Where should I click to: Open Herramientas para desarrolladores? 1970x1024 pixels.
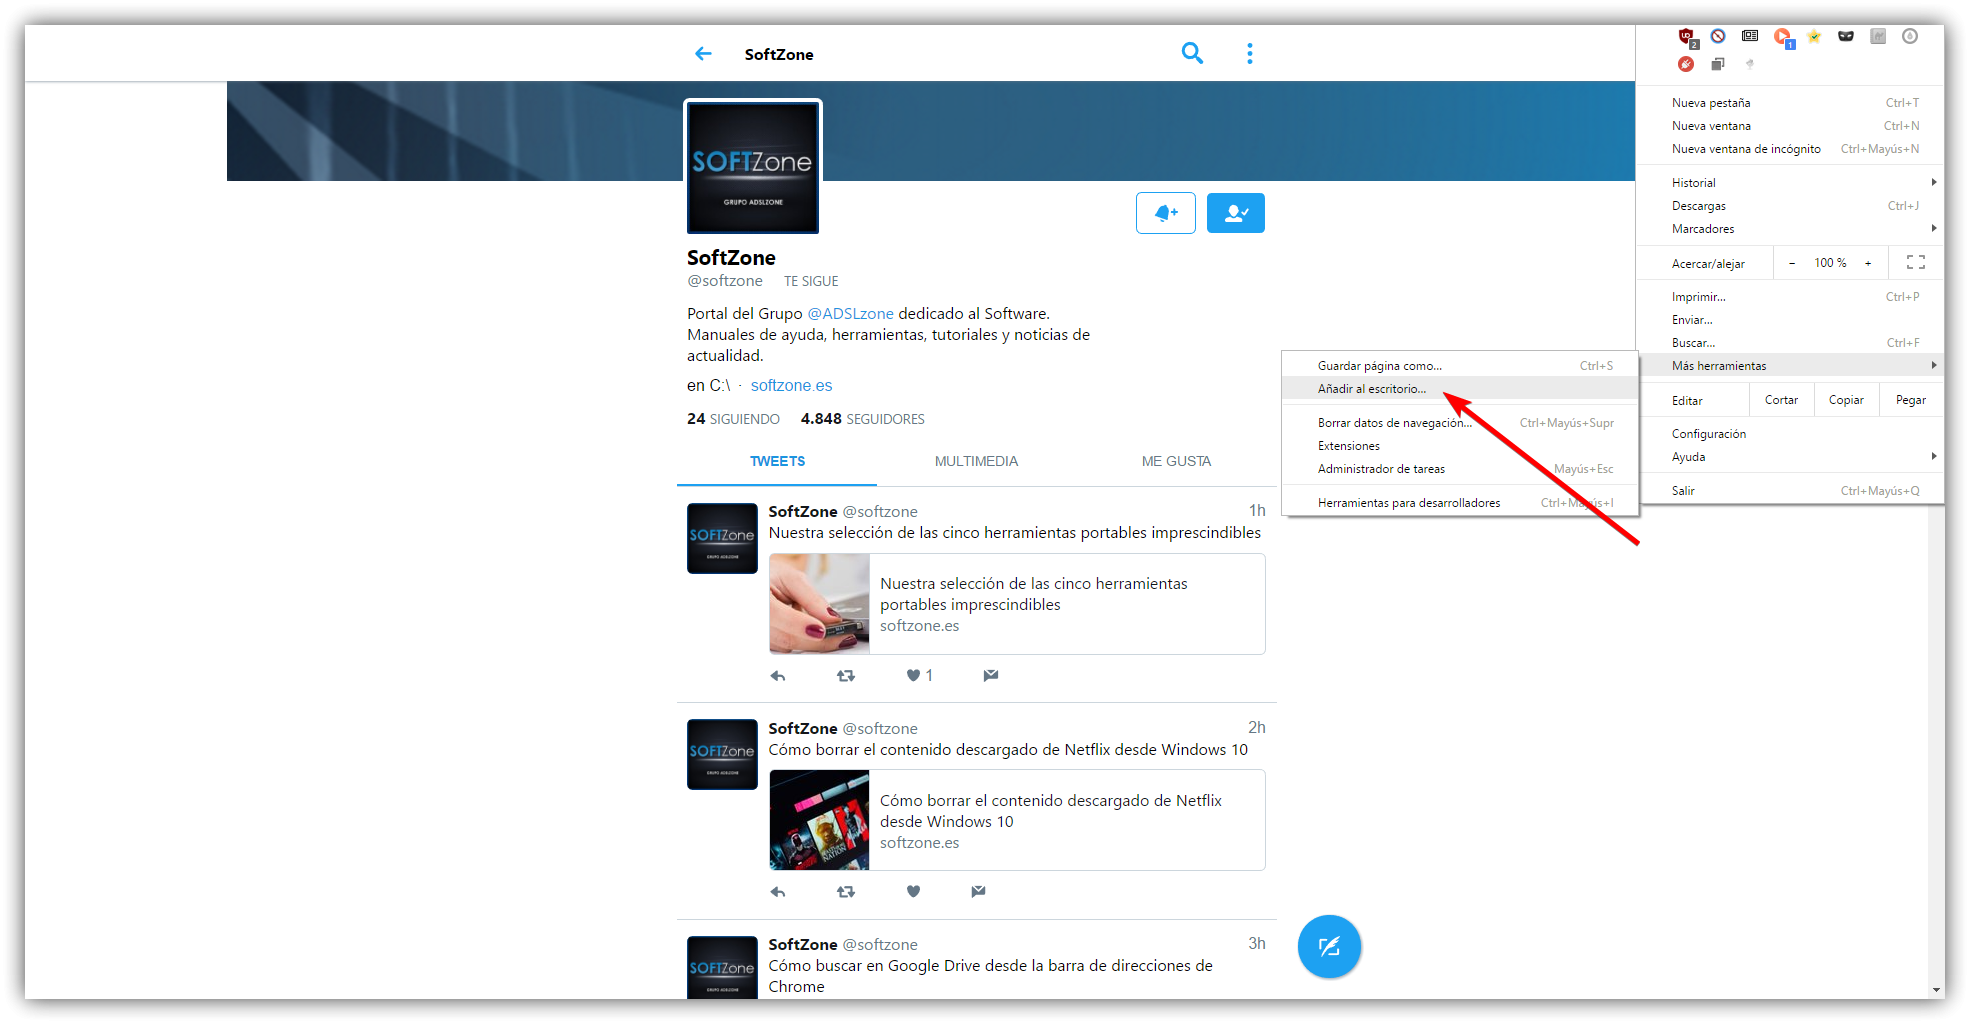pos(1460,503)
